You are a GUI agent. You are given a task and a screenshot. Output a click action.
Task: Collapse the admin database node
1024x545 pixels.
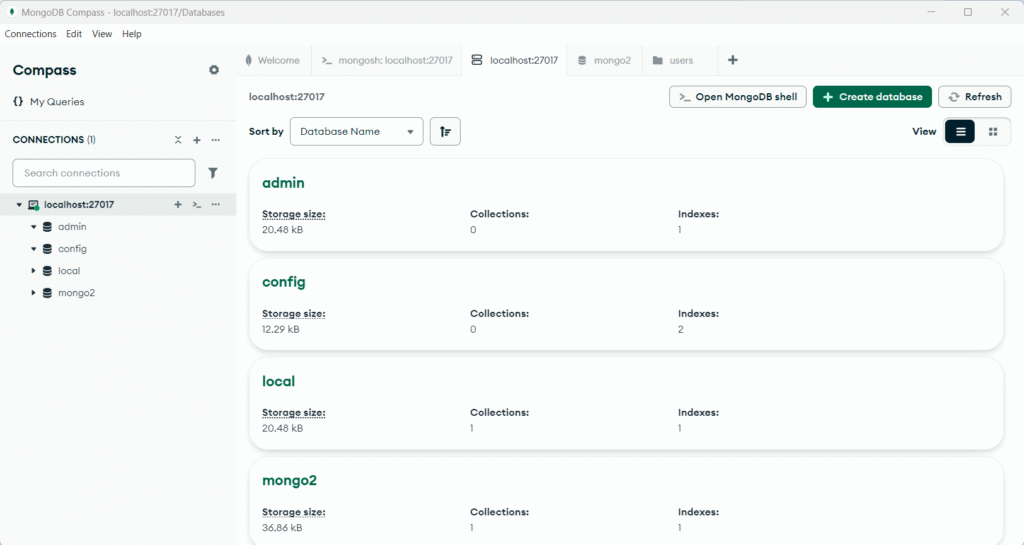[x=33, y=227]
